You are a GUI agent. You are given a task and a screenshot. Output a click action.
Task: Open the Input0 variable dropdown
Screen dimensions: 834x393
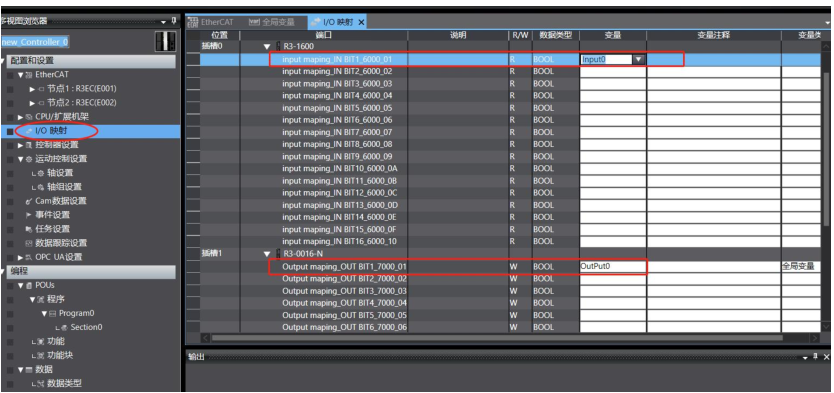639,60
